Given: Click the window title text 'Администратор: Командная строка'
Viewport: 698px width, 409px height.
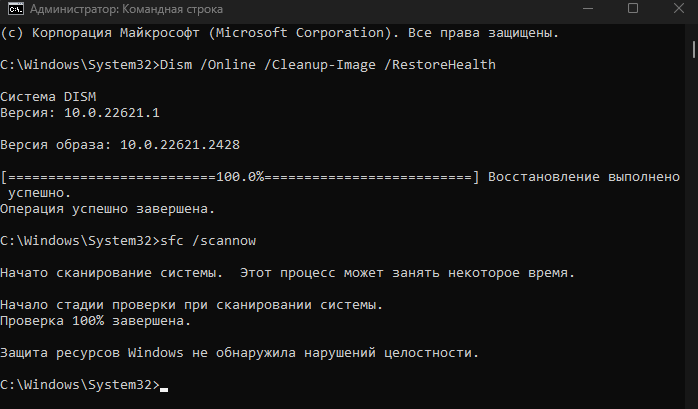Looking at the screenshot, I should click(126, 9).
